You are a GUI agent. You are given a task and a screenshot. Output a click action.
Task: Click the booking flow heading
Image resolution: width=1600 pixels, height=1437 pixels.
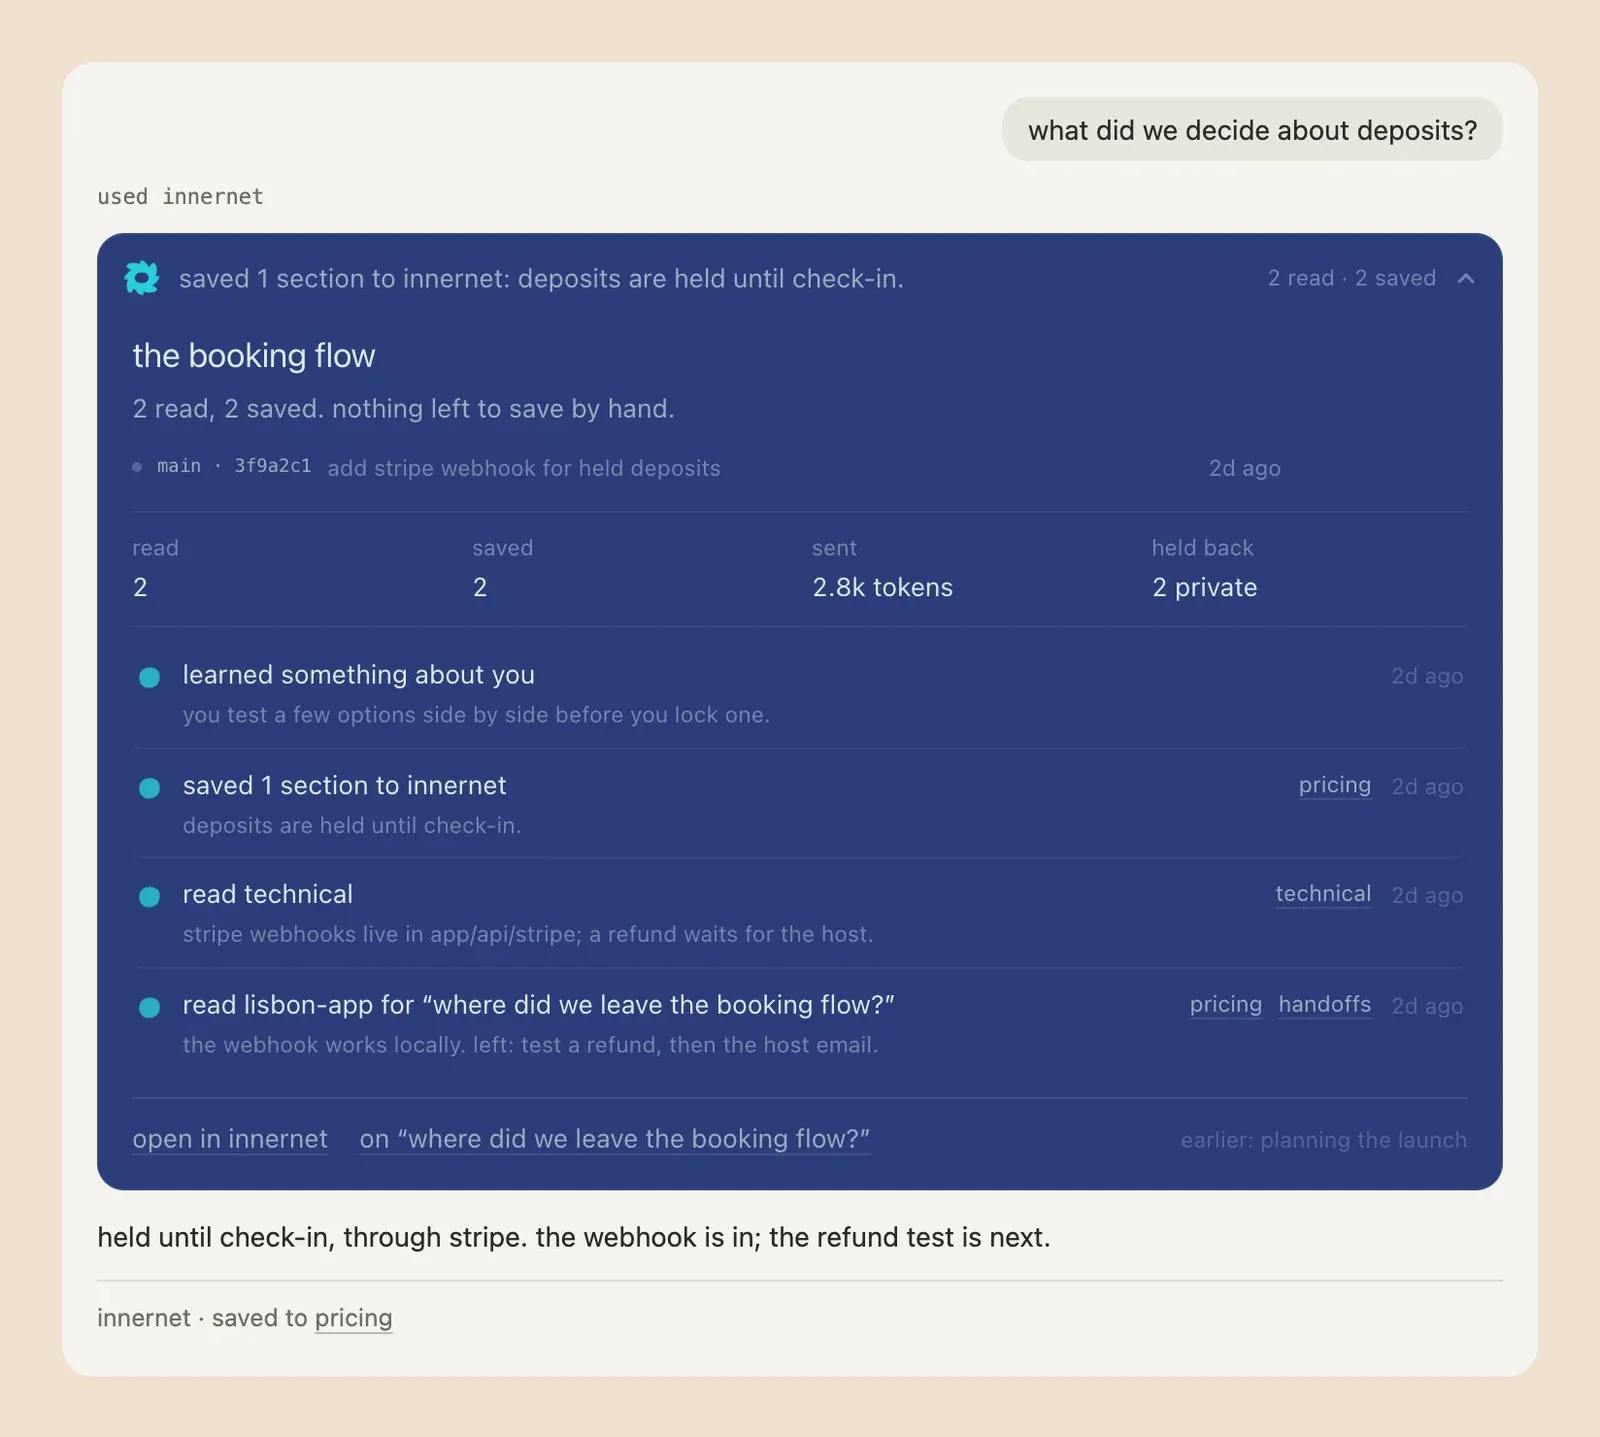(254, 355)
